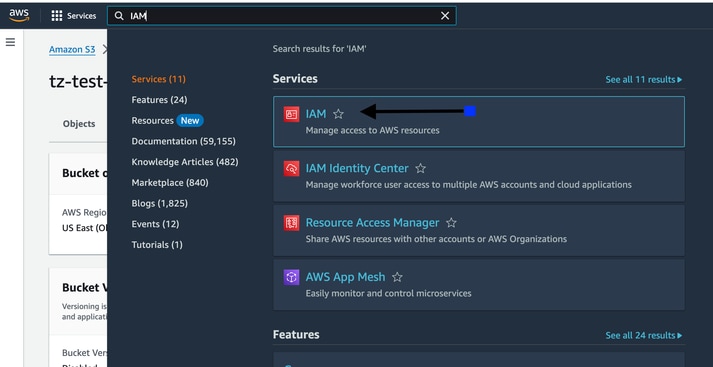Click the Resource Access Manager service icon
Screen dimensions: 713x367
291,223
